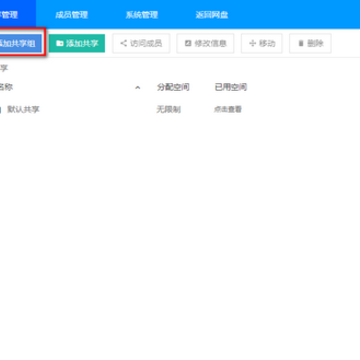360x360 pixels.
Task: Click the edit icon beside 修改信息
Action: click(x=188, y=43)
